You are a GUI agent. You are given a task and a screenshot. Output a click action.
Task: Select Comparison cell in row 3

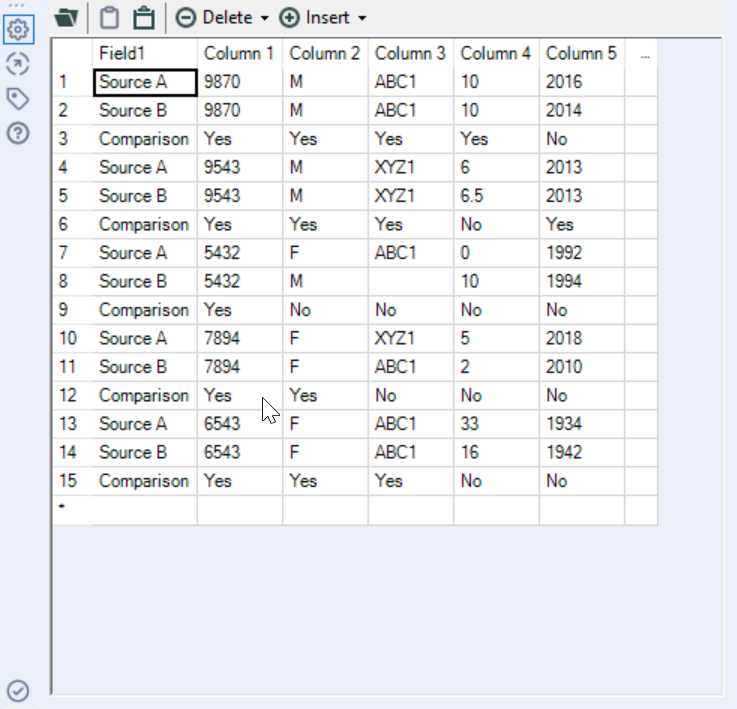pos(145,139)
